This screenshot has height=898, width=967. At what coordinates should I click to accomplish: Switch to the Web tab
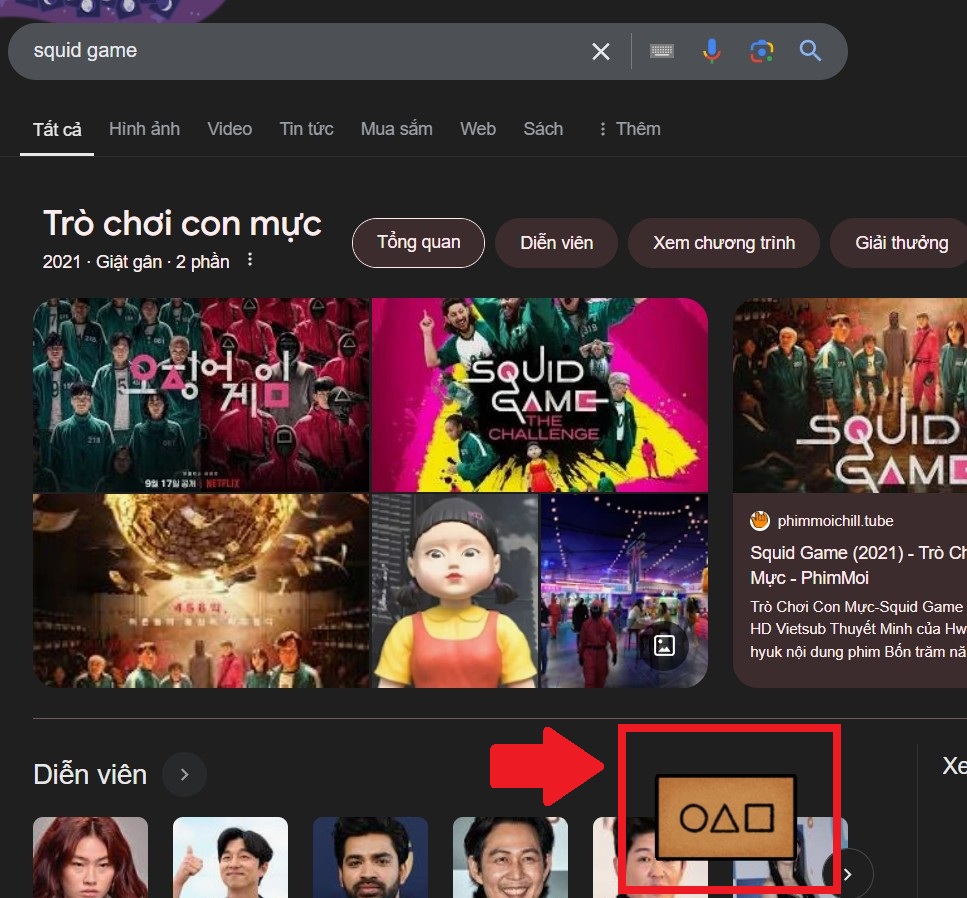click(x=478, y=129)
